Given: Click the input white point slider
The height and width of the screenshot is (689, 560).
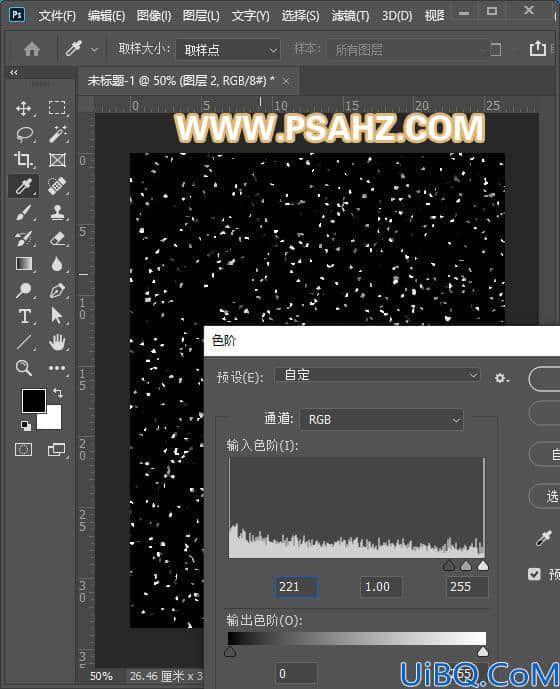Looking at the screenshot, I should (x=483, y=566).
